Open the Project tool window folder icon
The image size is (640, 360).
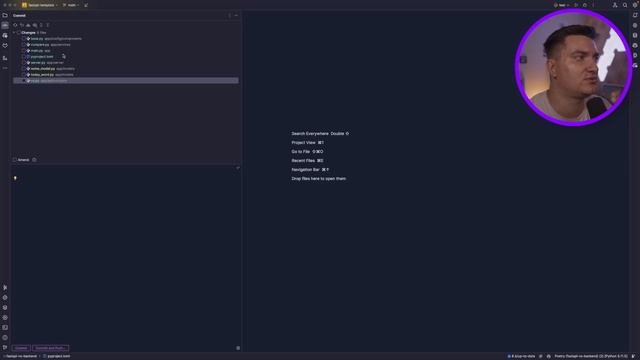click(5, 16)
